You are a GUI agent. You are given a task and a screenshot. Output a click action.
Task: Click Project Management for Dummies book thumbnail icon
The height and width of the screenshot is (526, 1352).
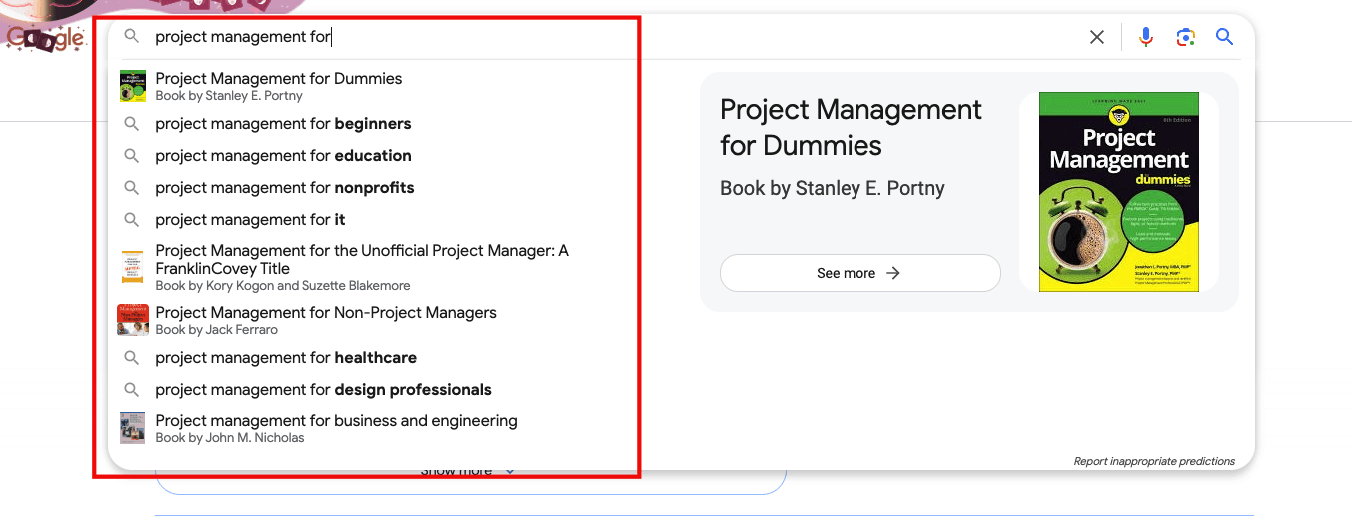coord(132,86)
